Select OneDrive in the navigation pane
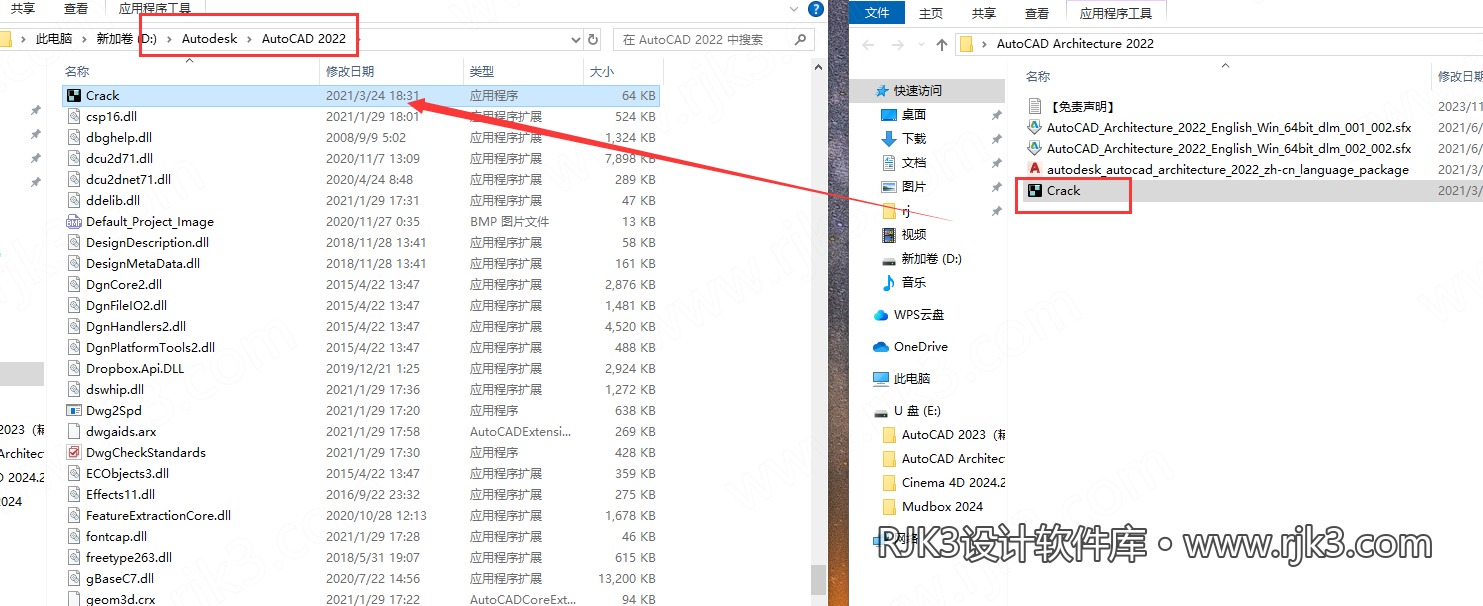This screenshot has width=1483, height=606. (x=911, y=347)
